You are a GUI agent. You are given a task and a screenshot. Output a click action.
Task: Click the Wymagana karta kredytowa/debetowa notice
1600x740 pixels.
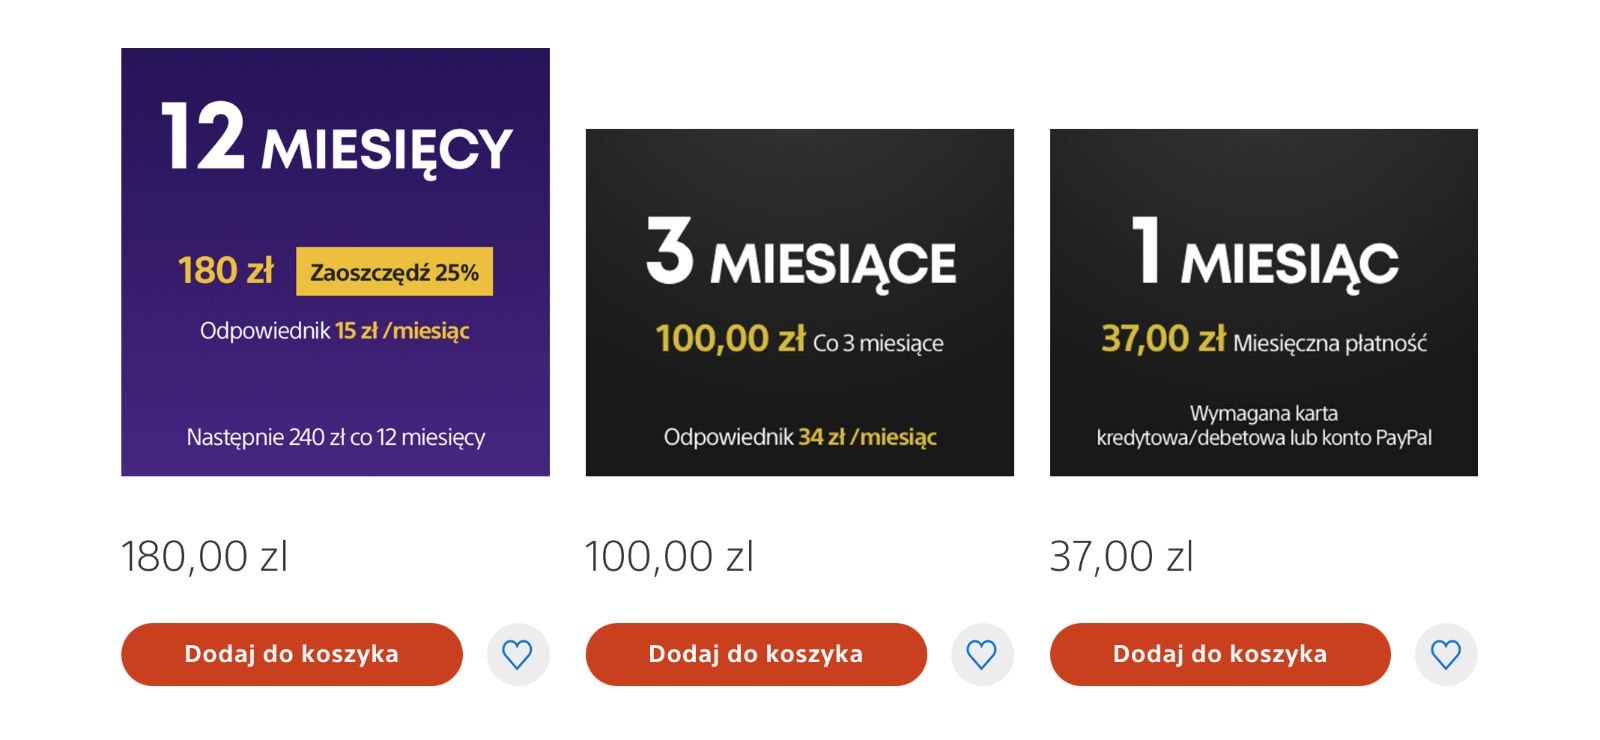click(1264, 425)
